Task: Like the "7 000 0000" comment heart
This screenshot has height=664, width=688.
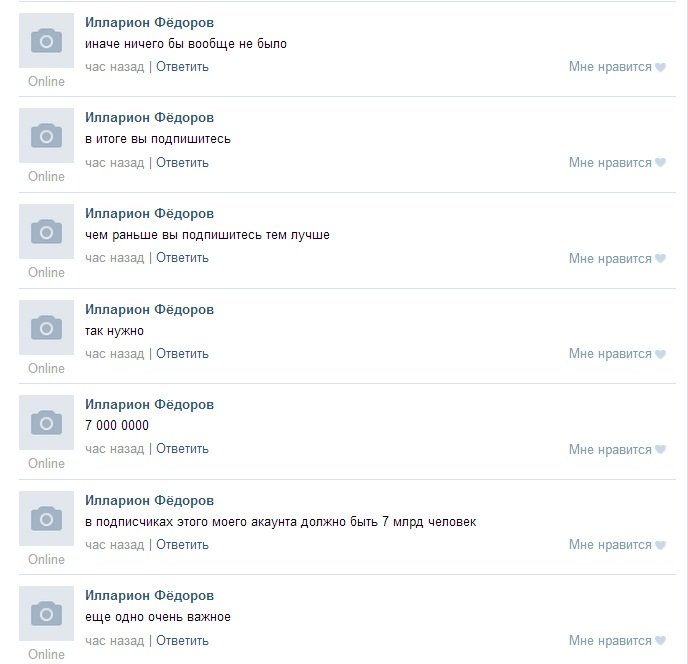Action: tap(660, 450)
